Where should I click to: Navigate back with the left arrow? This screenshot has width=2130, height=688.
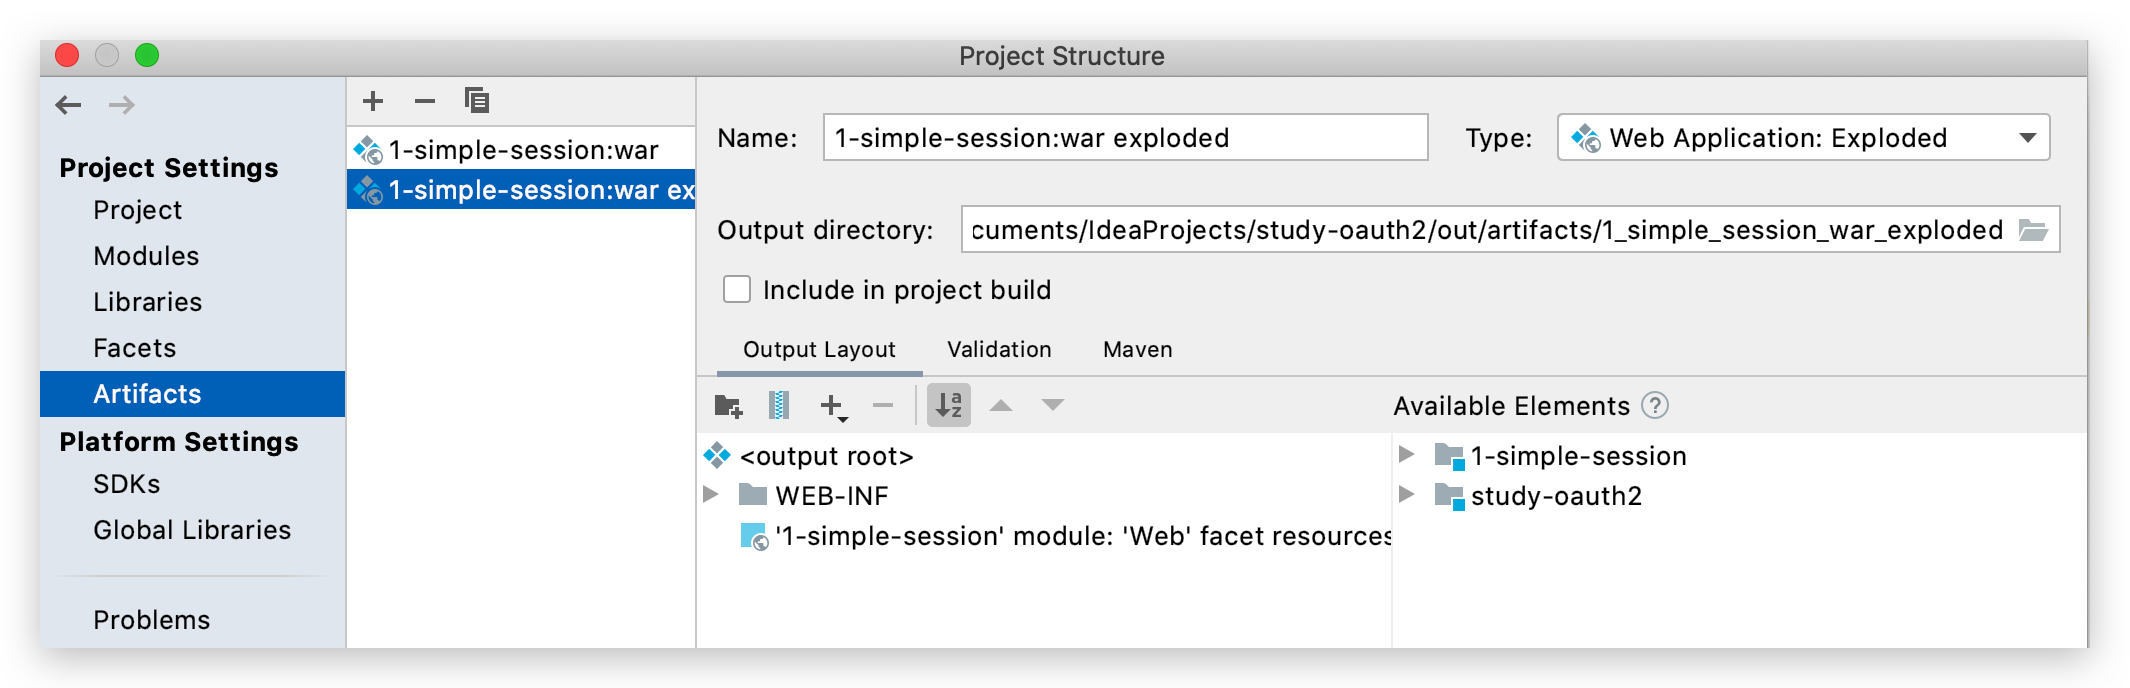tap(69, 105)
